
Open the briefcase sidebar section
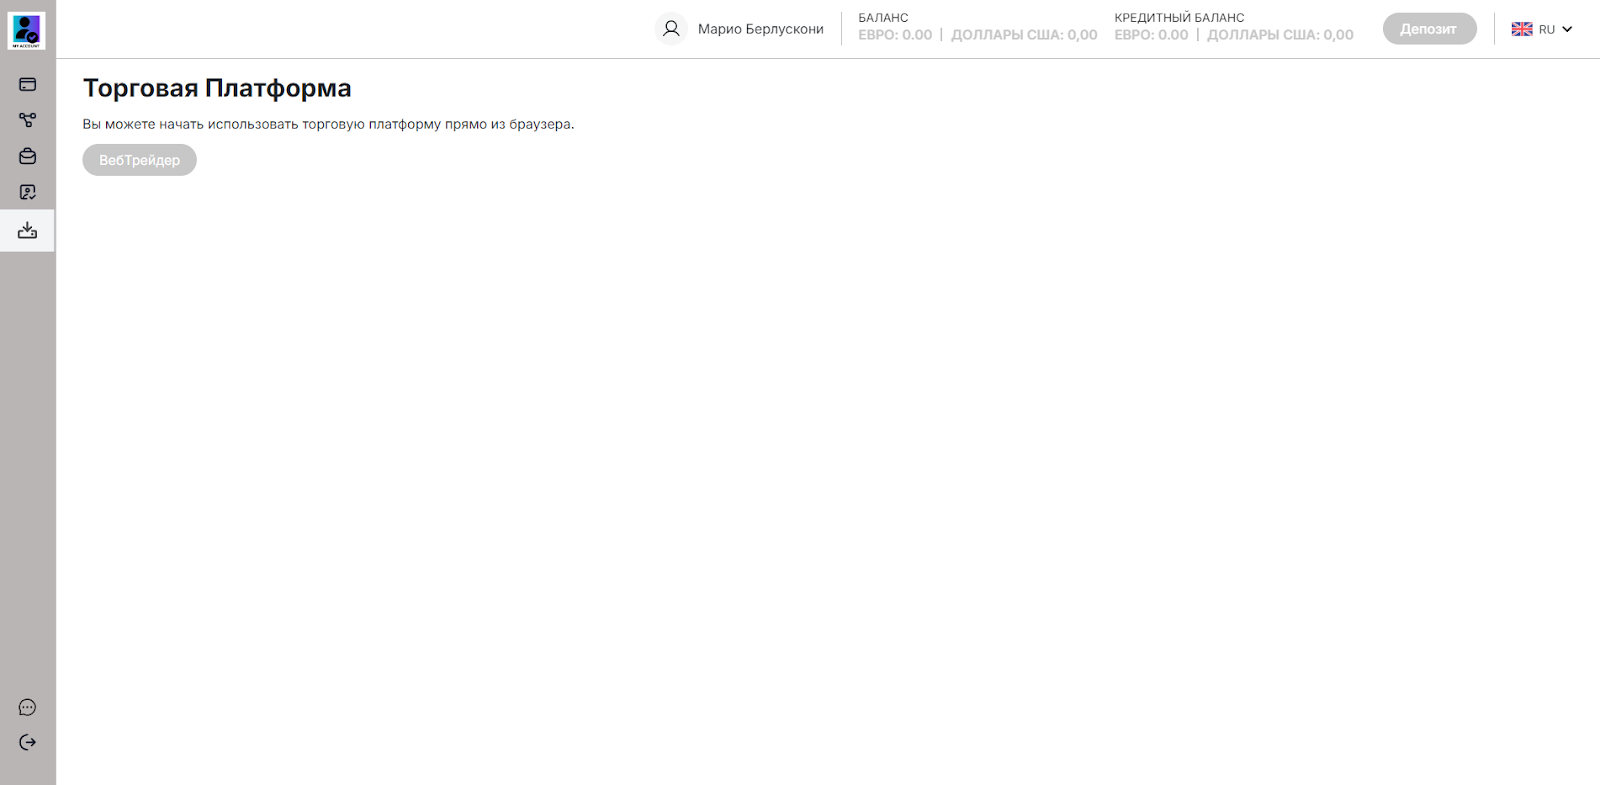click(28, 156)
